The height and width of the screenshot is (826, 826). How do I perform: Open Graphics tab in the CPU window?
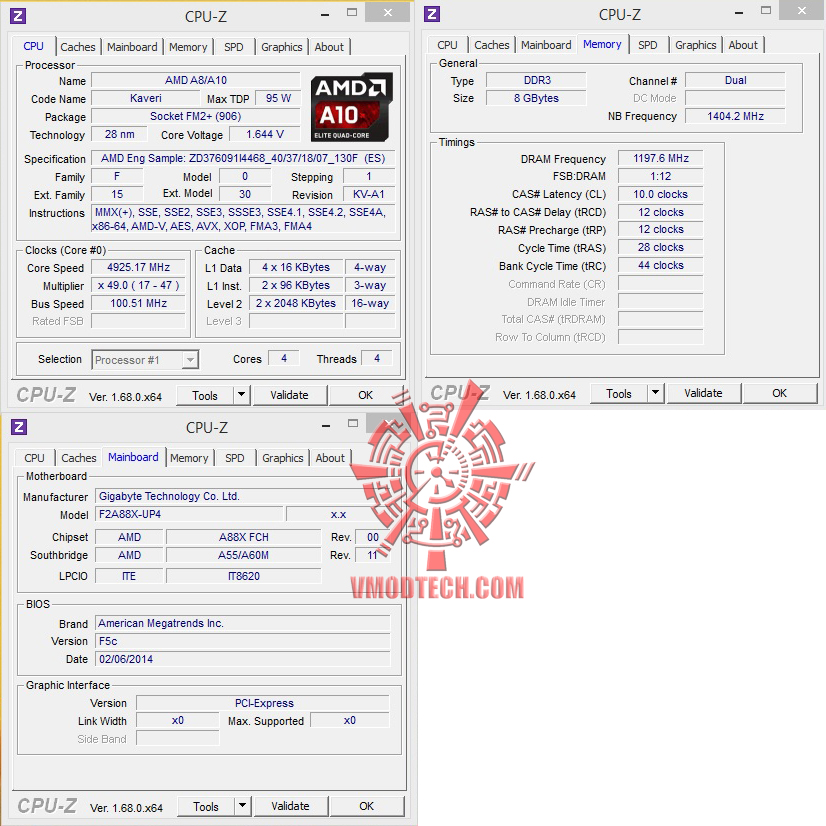point(282,47)
